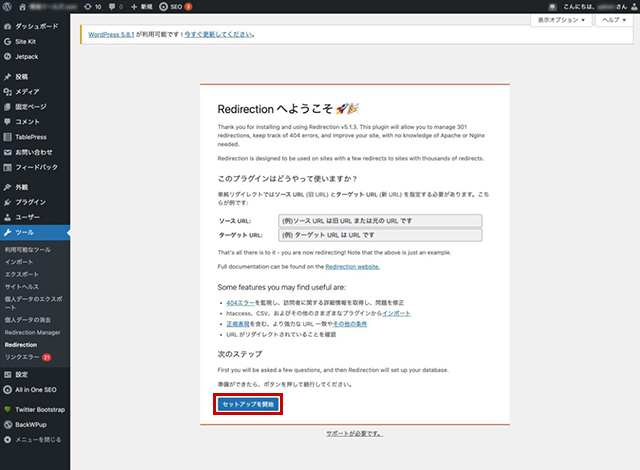
Task: Open the コメント comment icon in sidebar
Action: click(x=7, y=122)
